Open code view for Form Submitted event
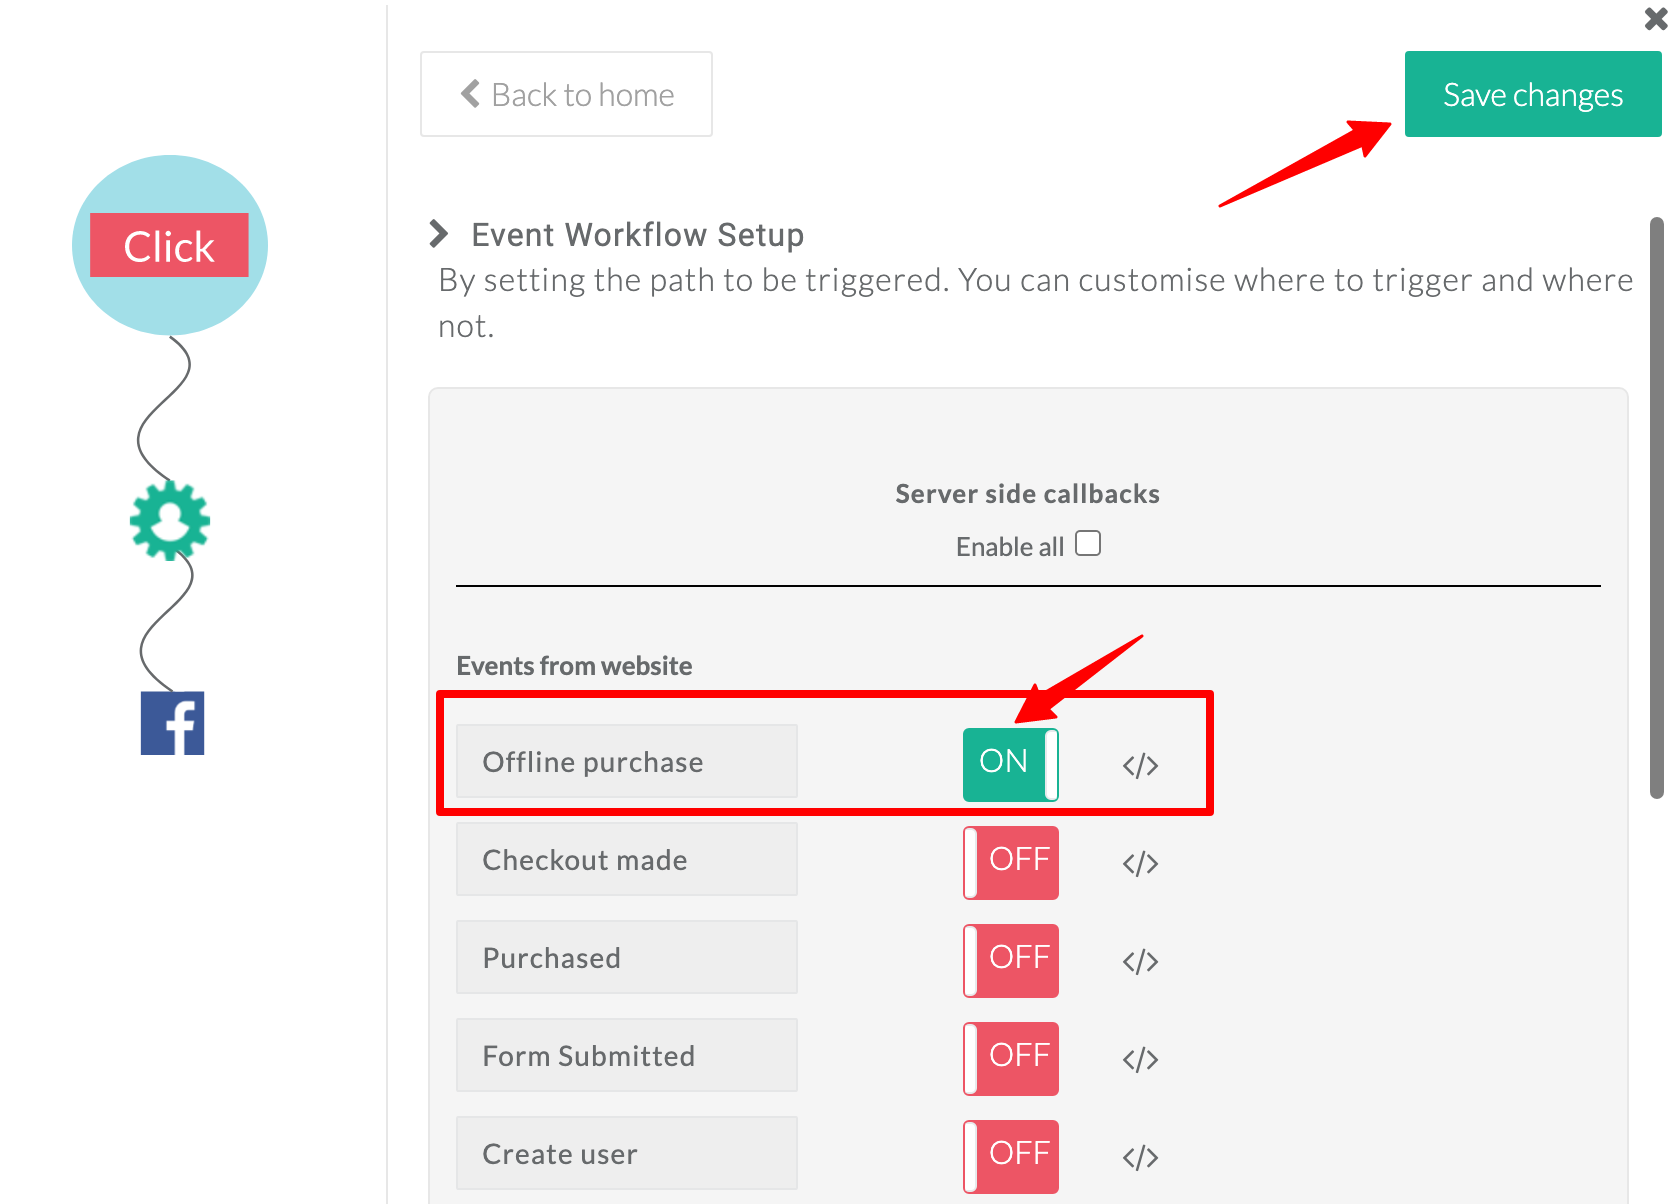The height and width of the screenshot is (1204, 1670). pos(1139,1059)
